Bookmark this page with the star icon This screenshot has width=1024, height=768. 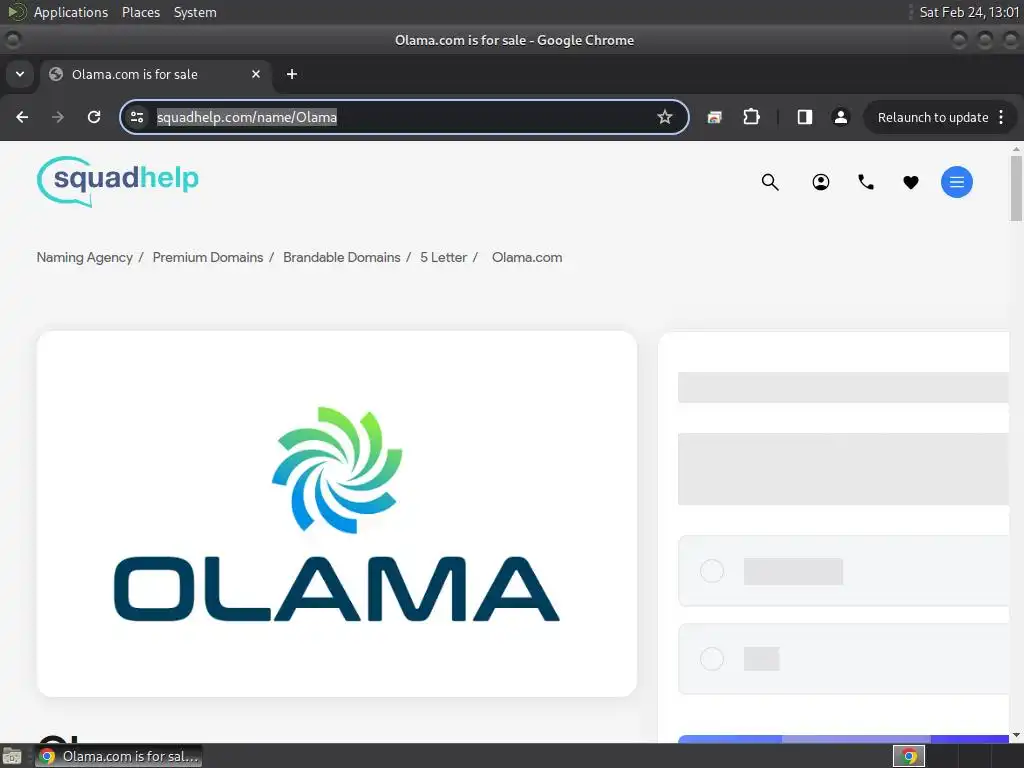coord(665,117)
